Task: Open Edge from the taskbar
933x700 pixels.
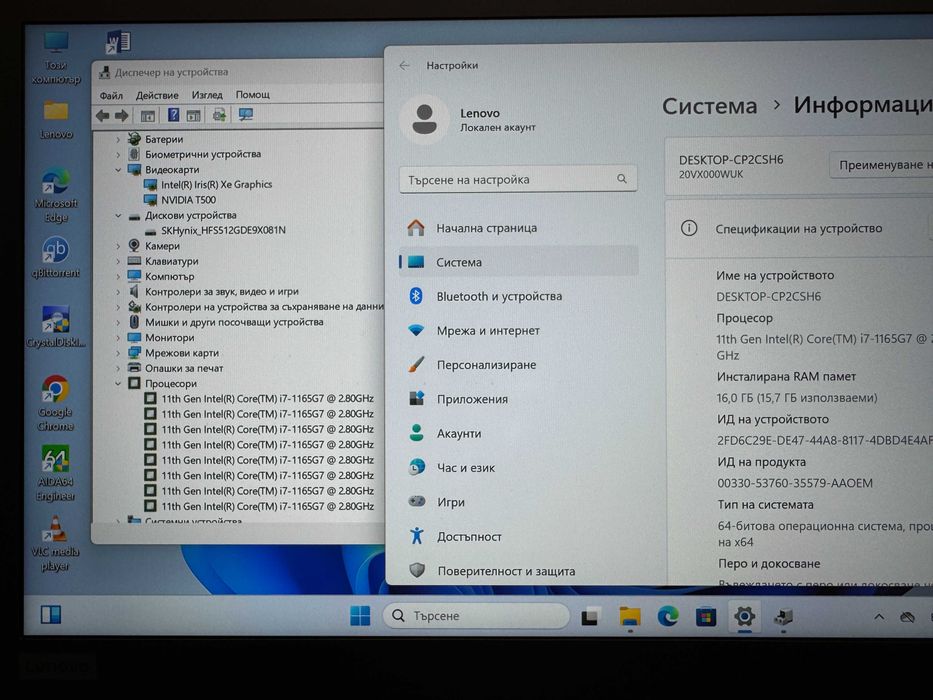Action: [x=668, y=616]
